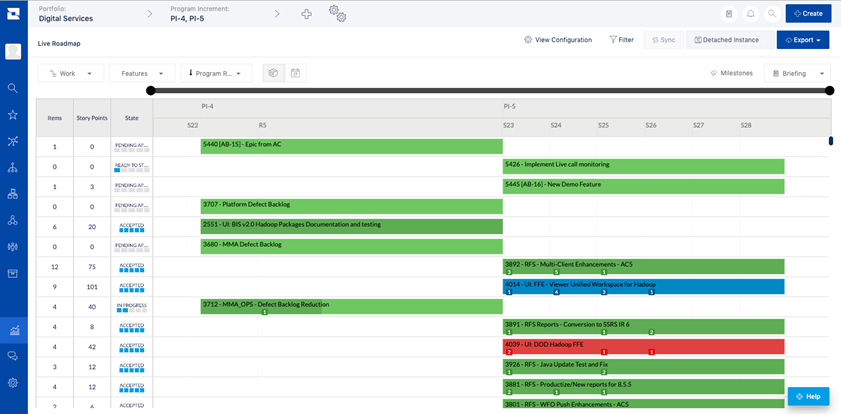Click the Export button
841x414 pixels.
[x=803, y=40]
